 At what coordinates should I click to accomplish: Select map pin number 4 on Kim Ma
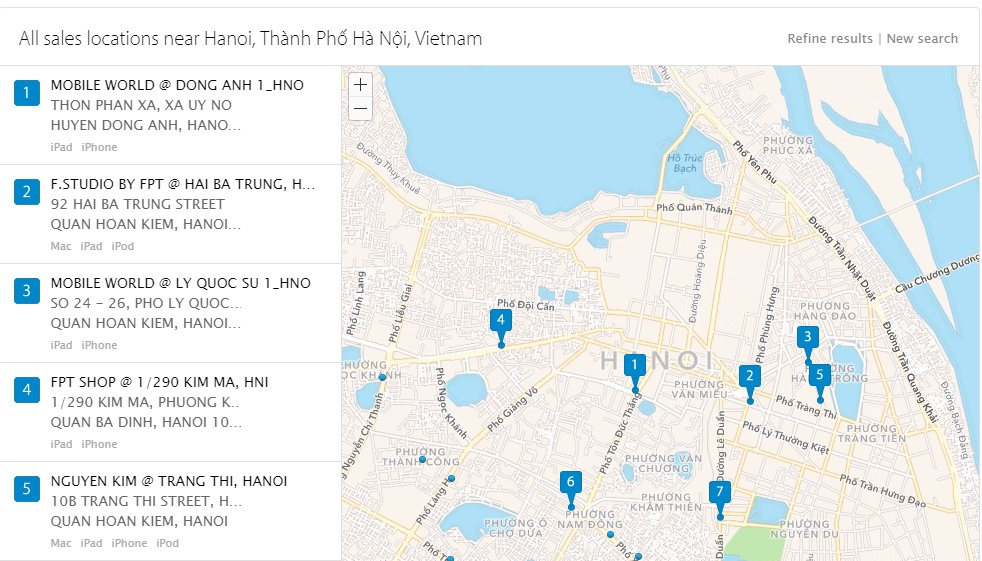click(501, 322)
